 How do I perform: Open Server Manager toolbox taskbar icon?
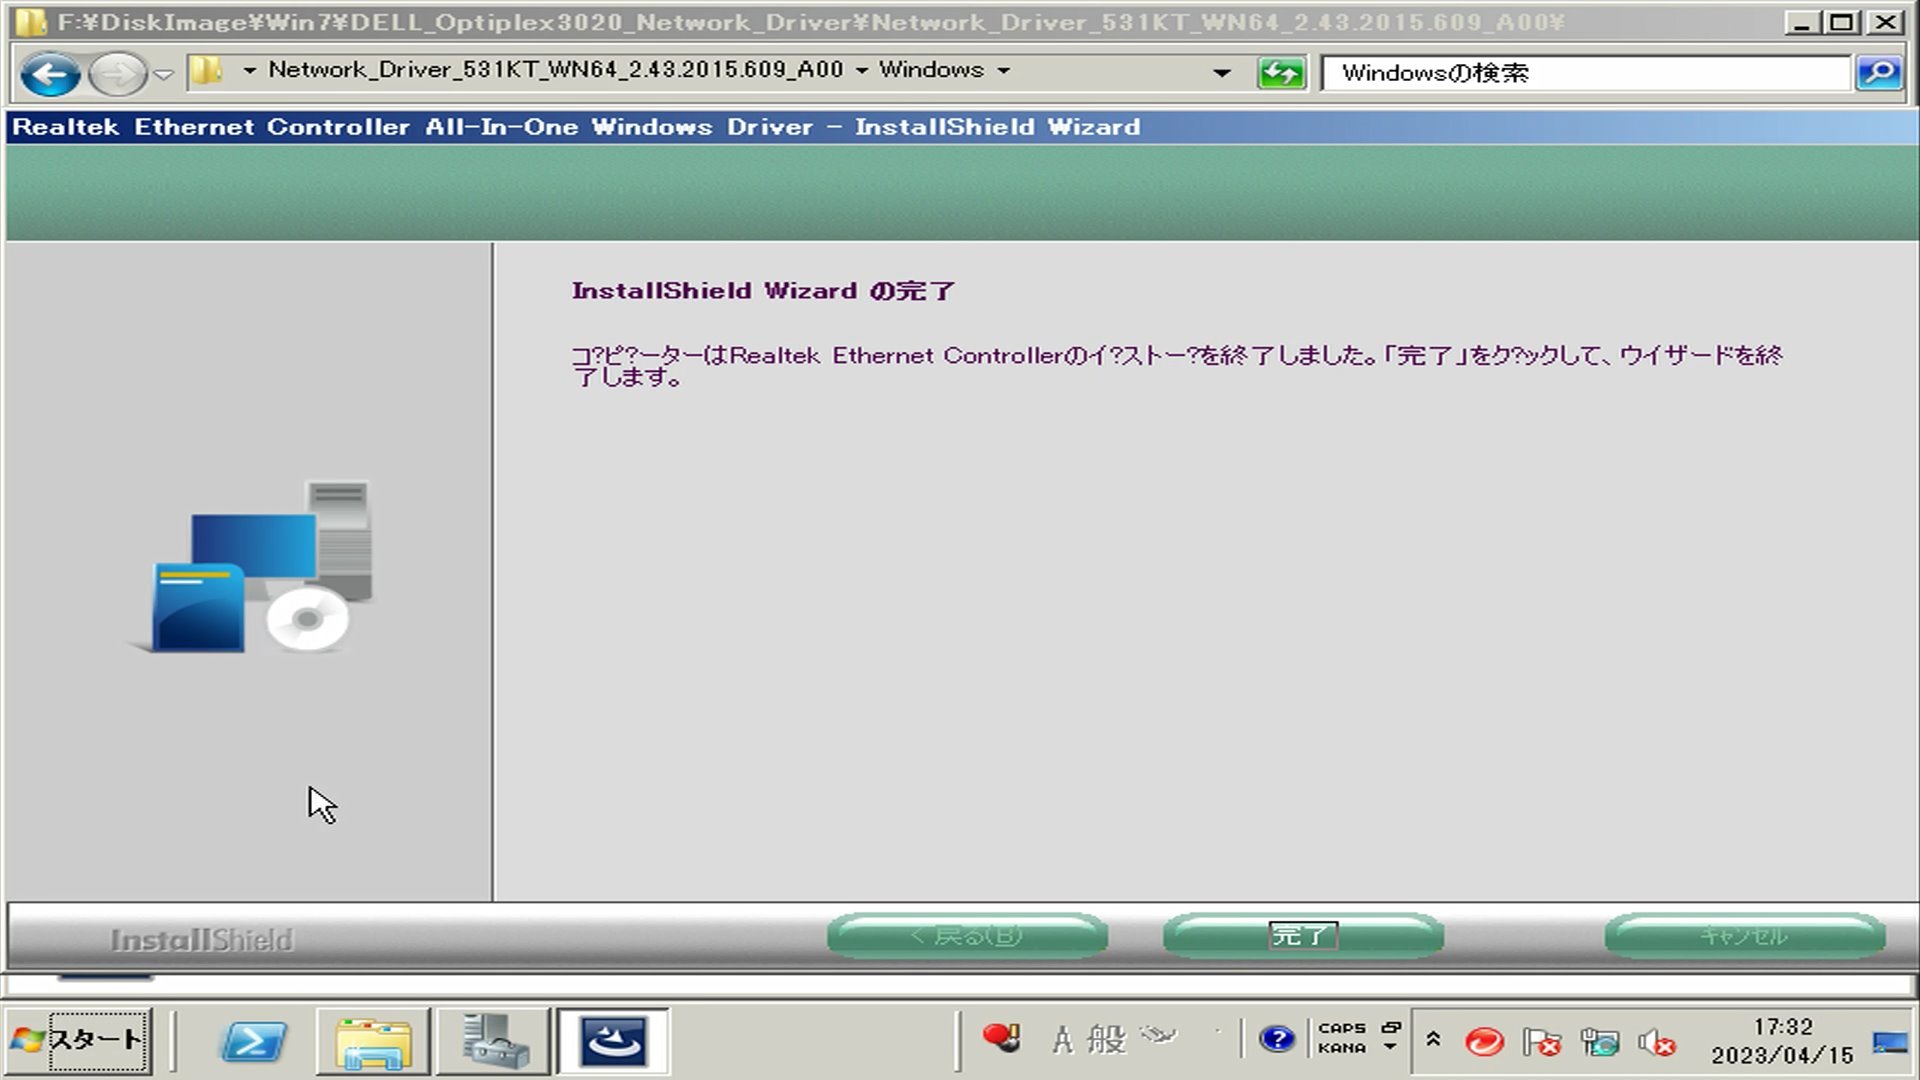click(x=495, y=1042)
